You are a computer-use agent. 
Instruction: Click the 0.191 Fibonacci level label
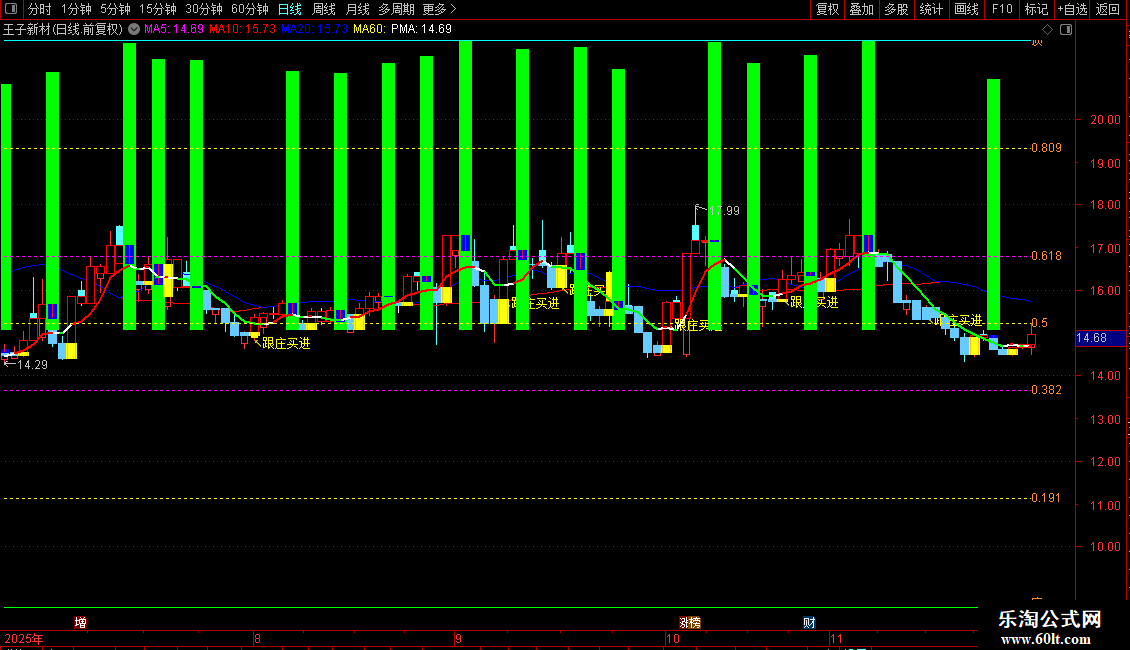pos(1046,498)
